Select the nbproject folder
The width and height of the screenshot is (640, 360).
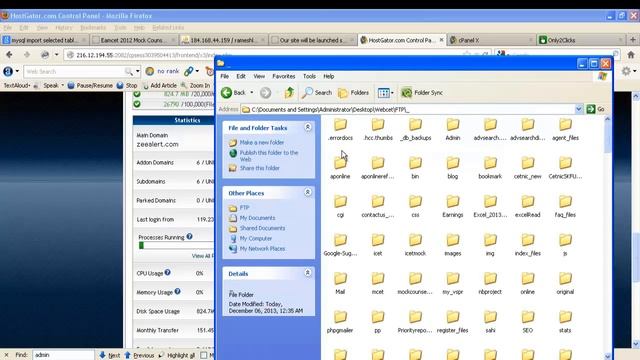[490, 283]
